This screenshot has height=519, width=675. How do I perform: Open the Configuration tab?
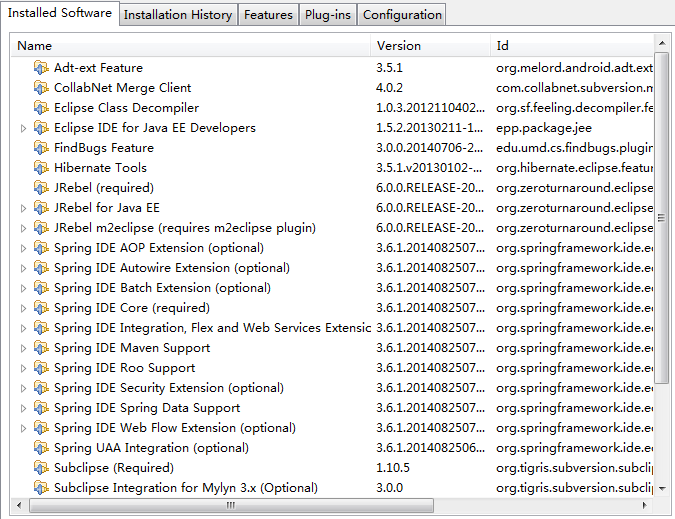click(402, 15)
